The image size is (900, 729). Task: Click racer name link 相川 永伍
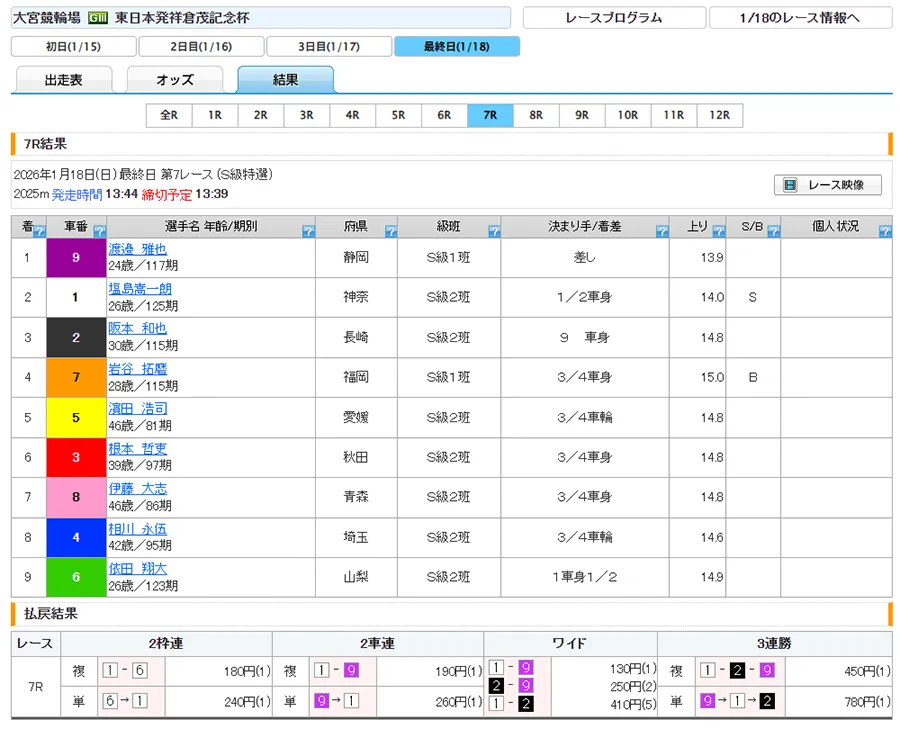pos(138,529)
